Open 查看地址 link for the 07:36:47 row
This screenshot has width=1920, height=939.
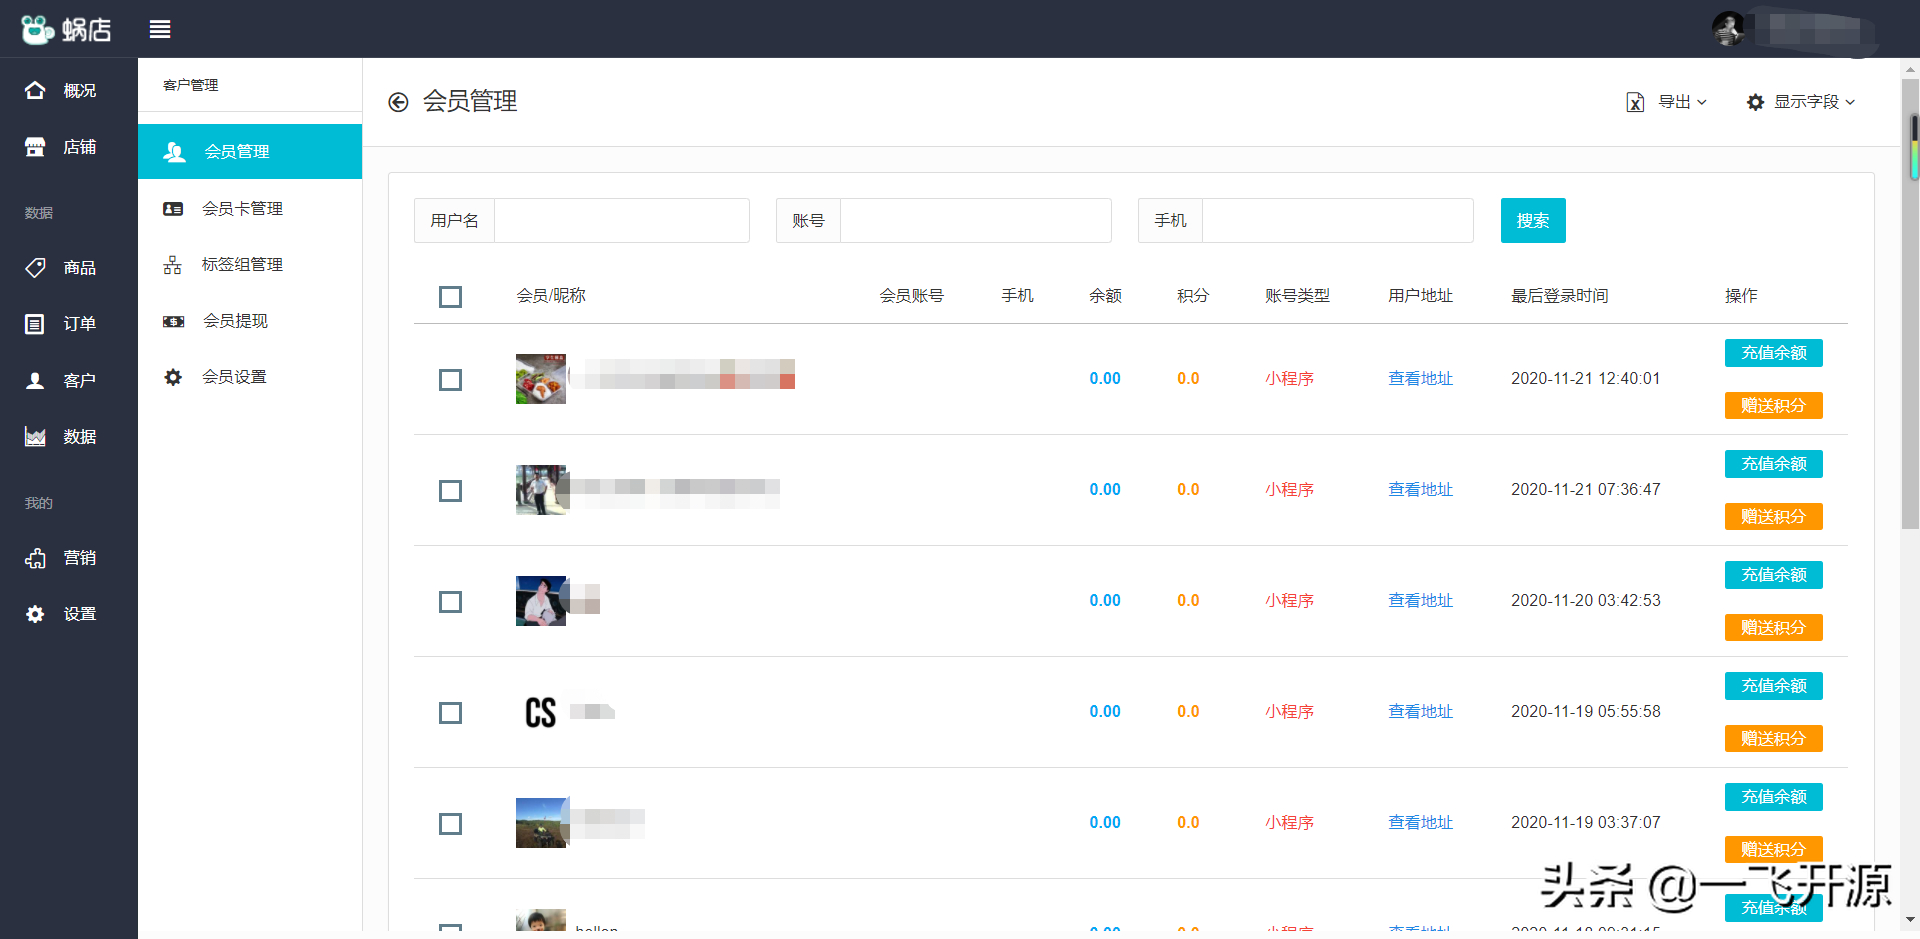coord(1420,490)
